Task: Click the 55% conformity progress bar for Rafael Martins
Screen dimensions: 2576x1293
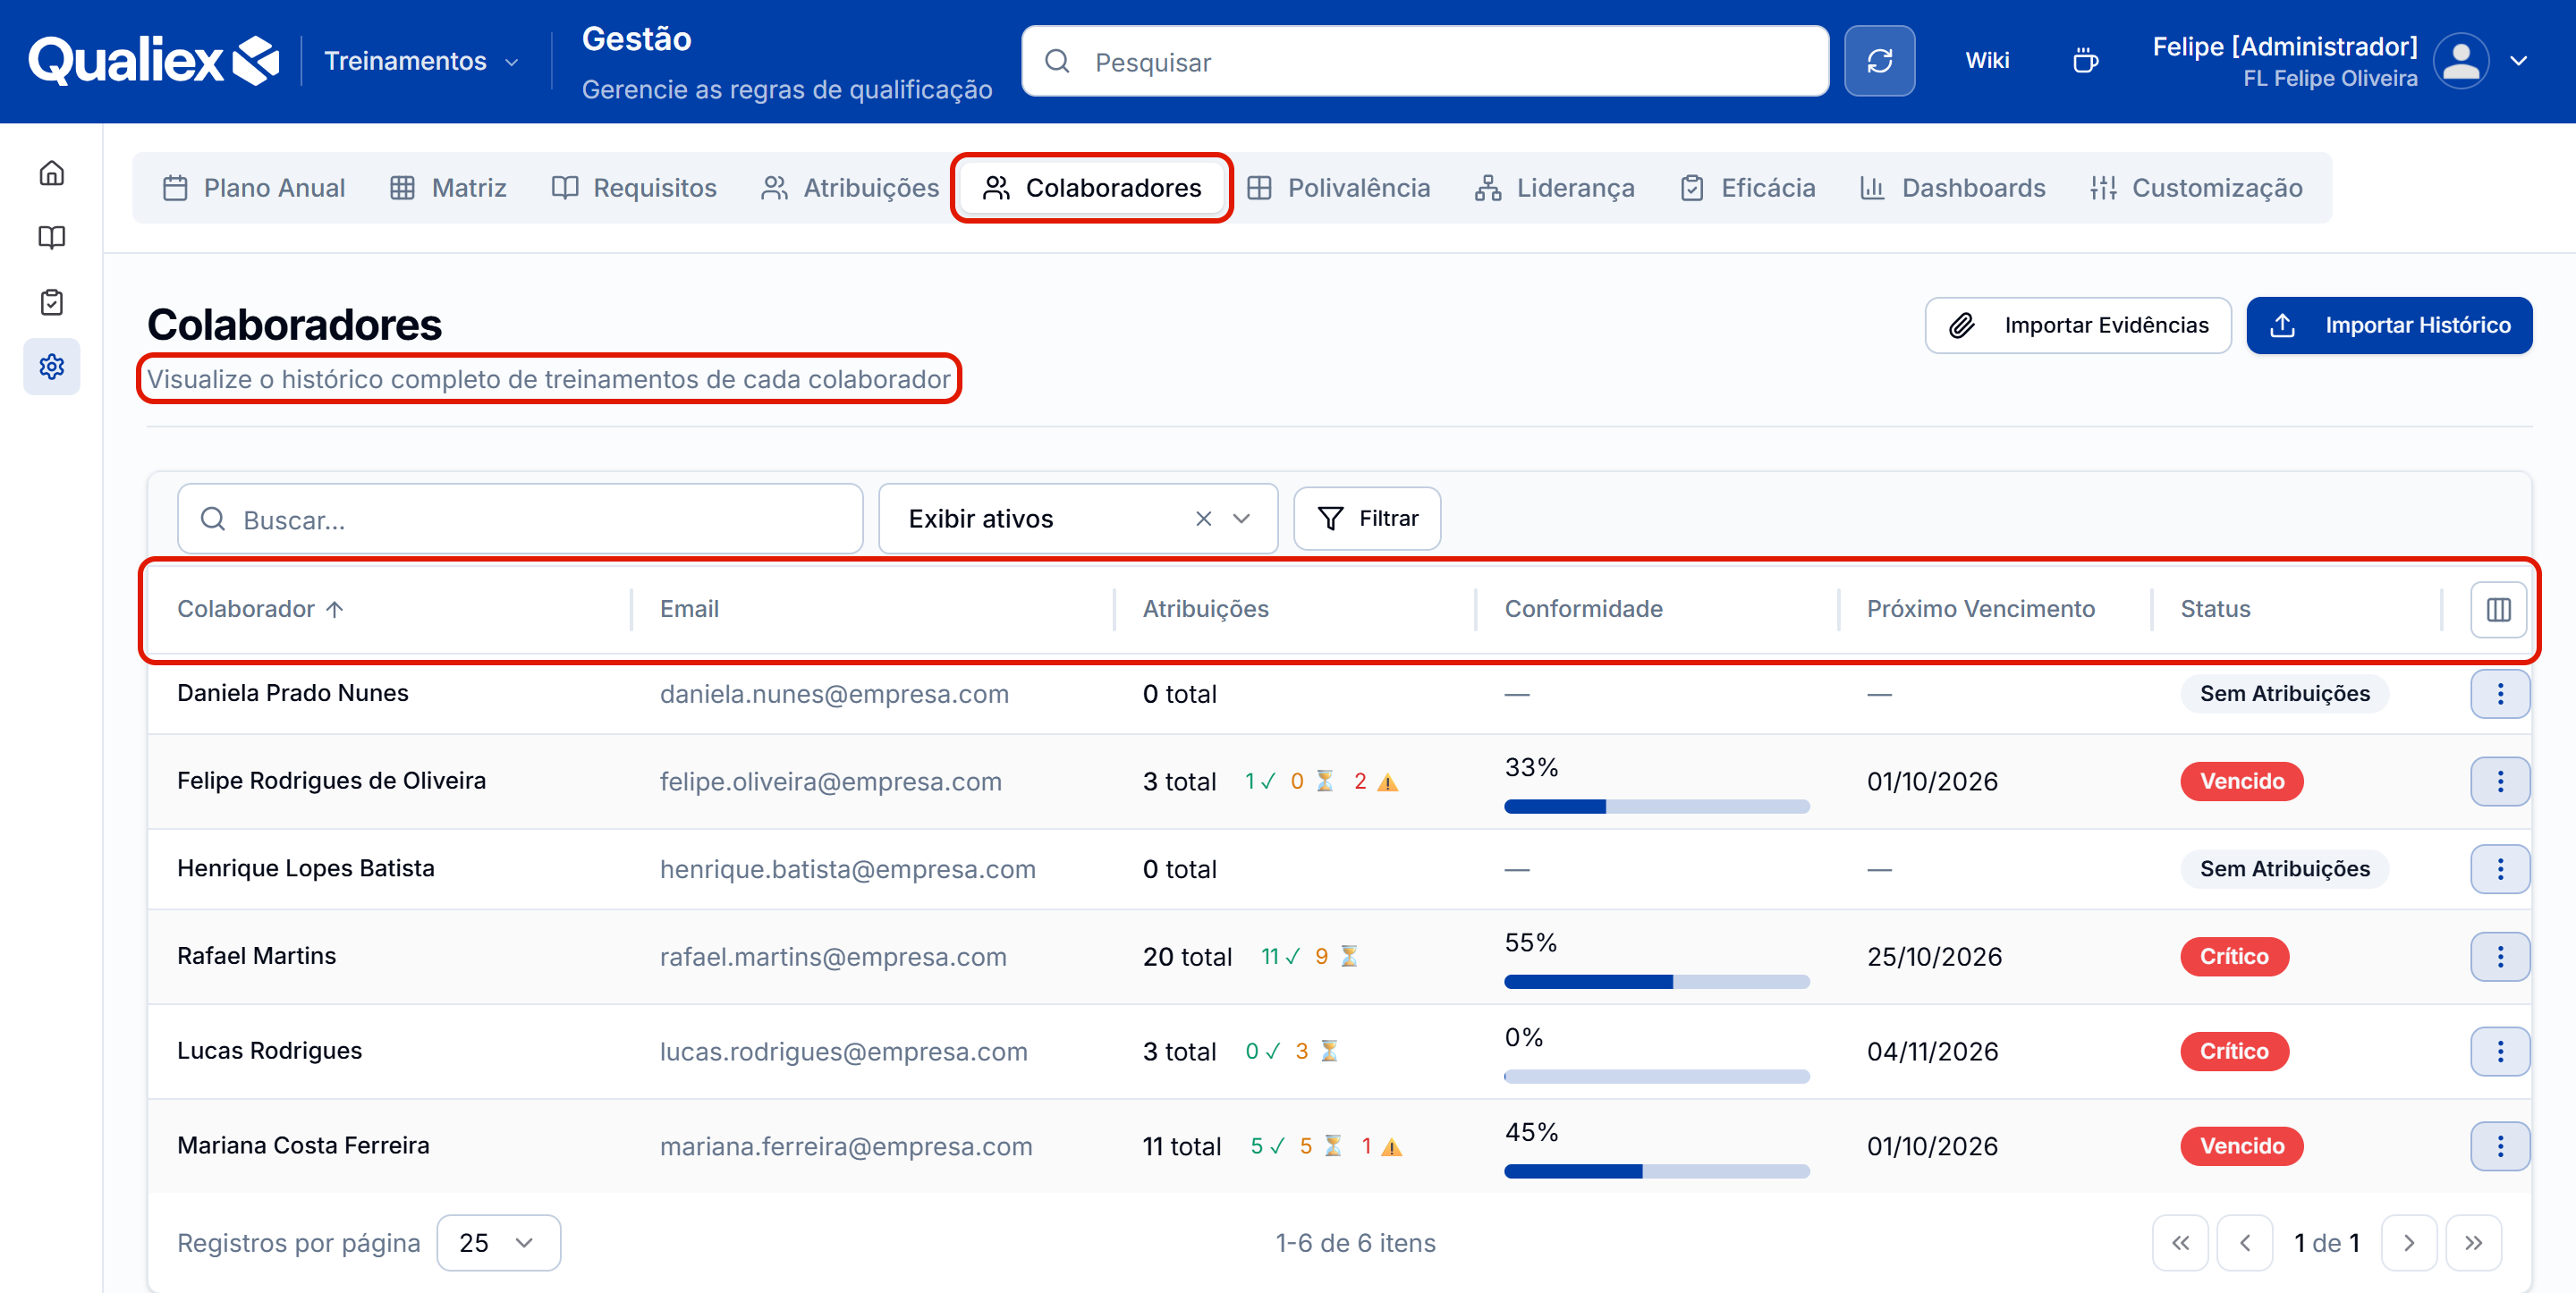Action: tap(1657, 982)
